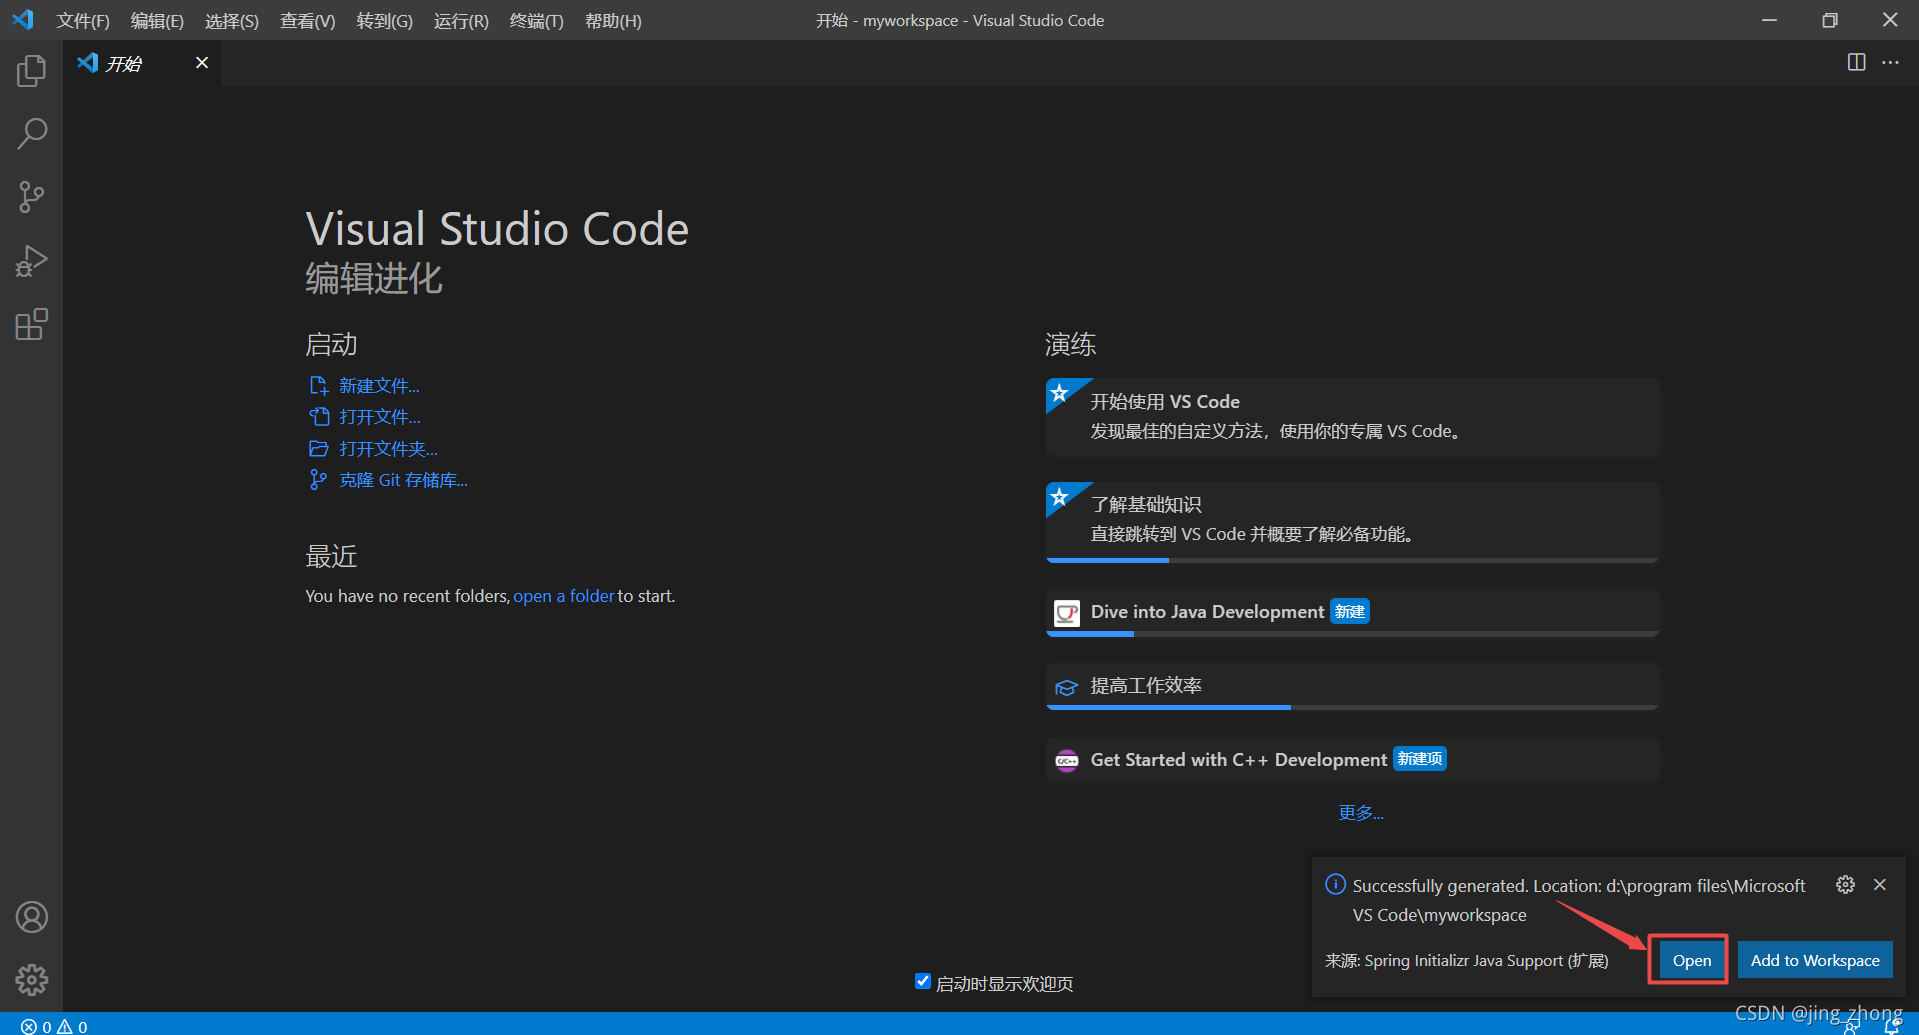Open the editor More Actions ellipsis
Image resolution: width=1919 pixels, height=1035 pixels.
1890,62
